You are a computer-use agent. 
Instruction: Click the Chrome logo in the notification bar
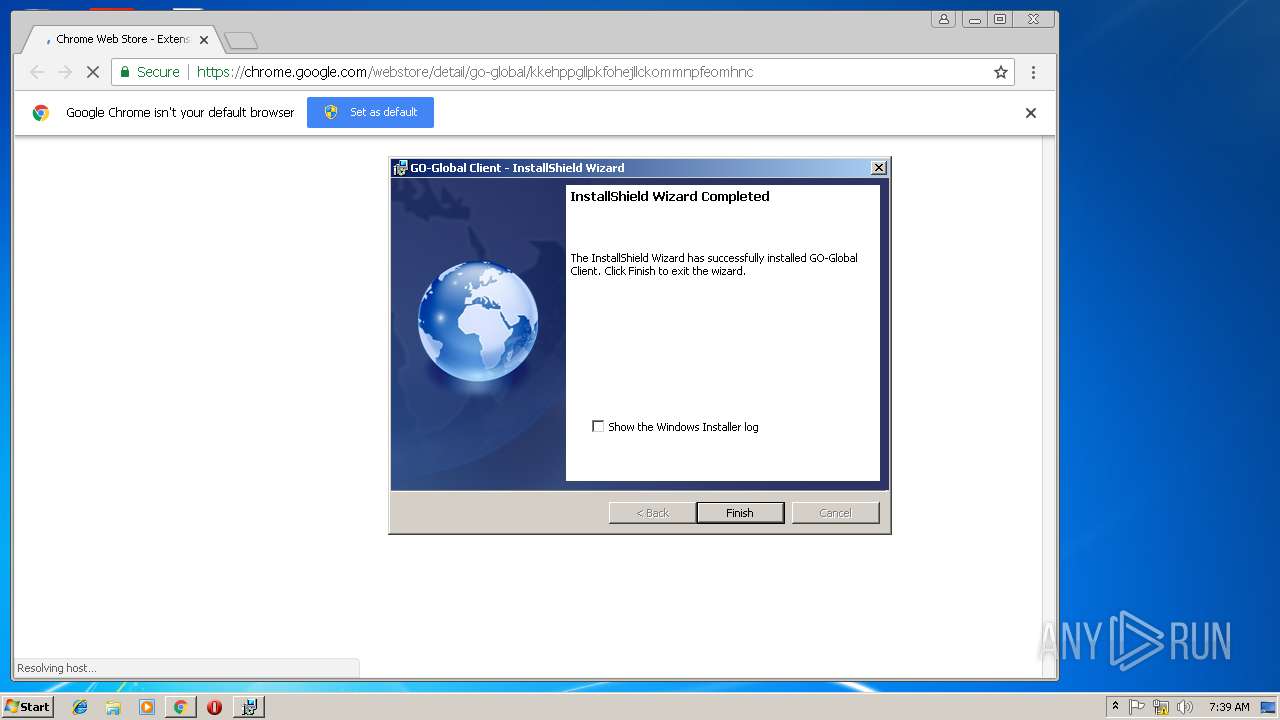[x=41, y=113]
